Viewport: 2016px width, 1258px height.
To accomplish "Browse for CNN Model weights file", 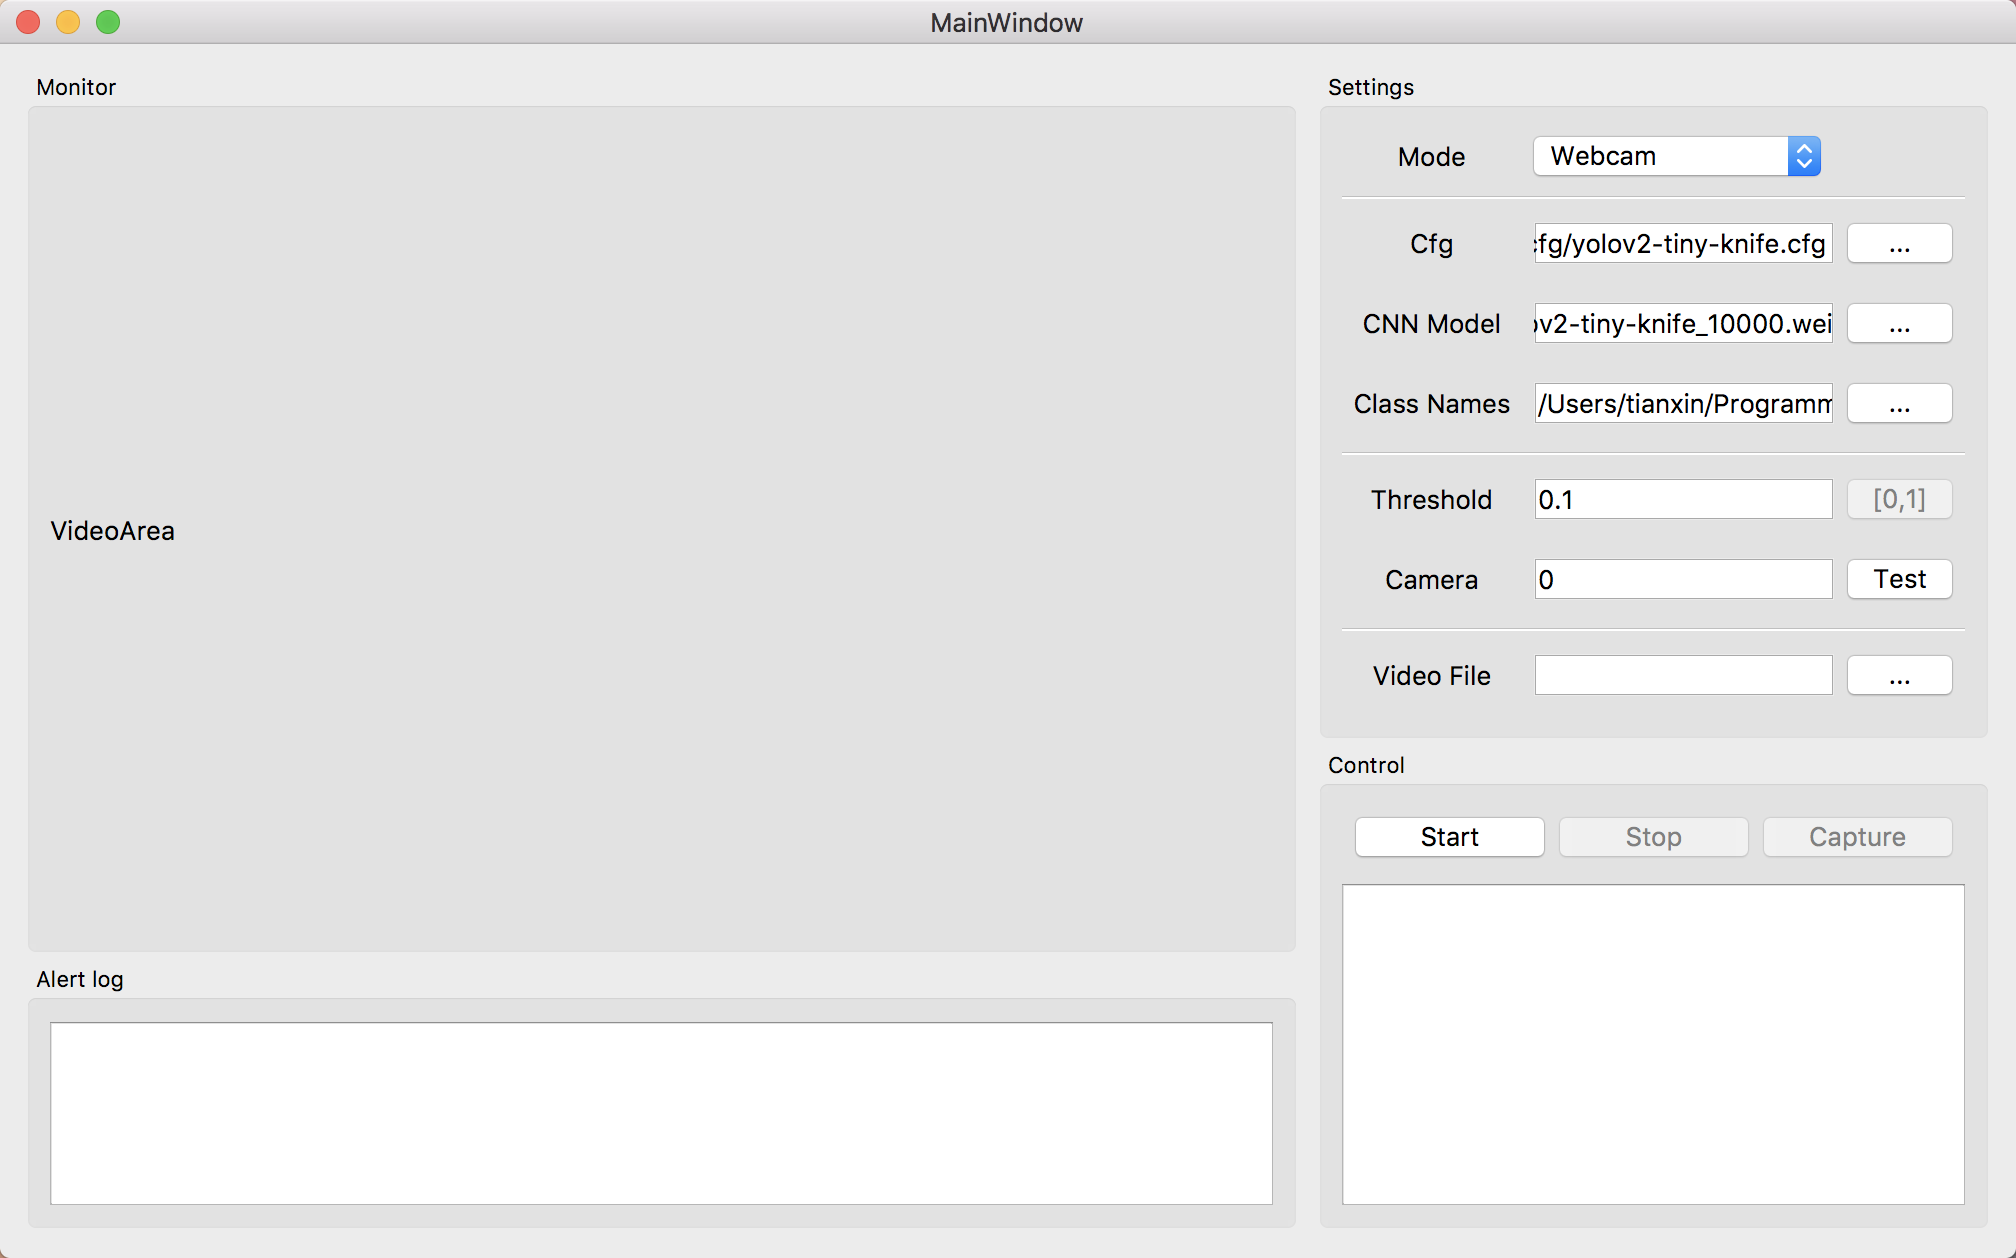I will [1899, 323].
